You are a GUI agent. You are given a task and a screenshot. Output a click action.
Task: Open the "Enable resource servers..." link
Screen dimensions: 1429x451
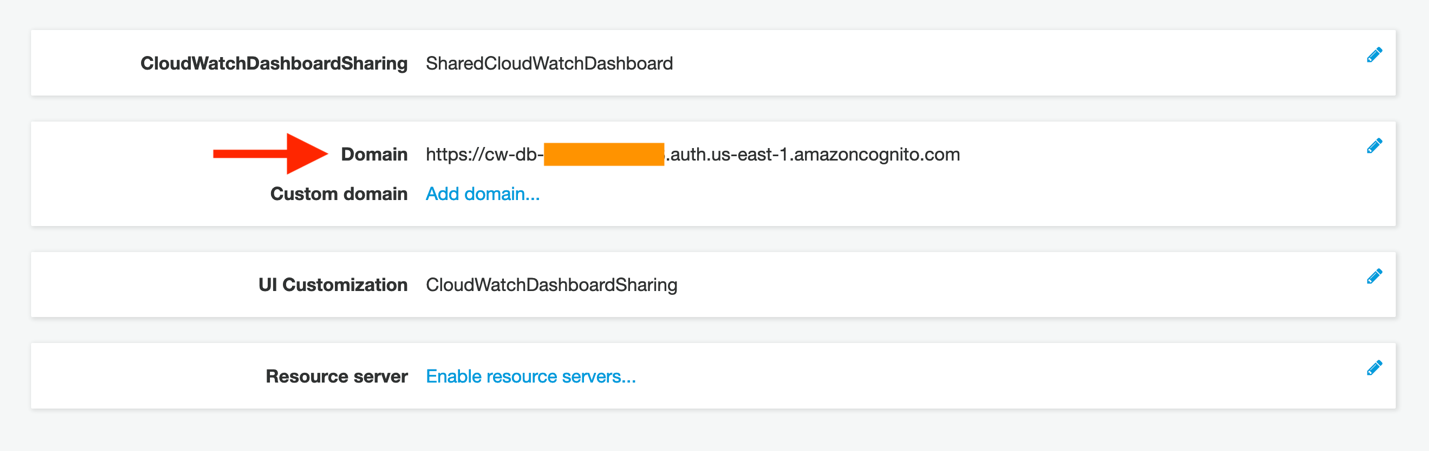pyautogui.click(x=531, y=377)
